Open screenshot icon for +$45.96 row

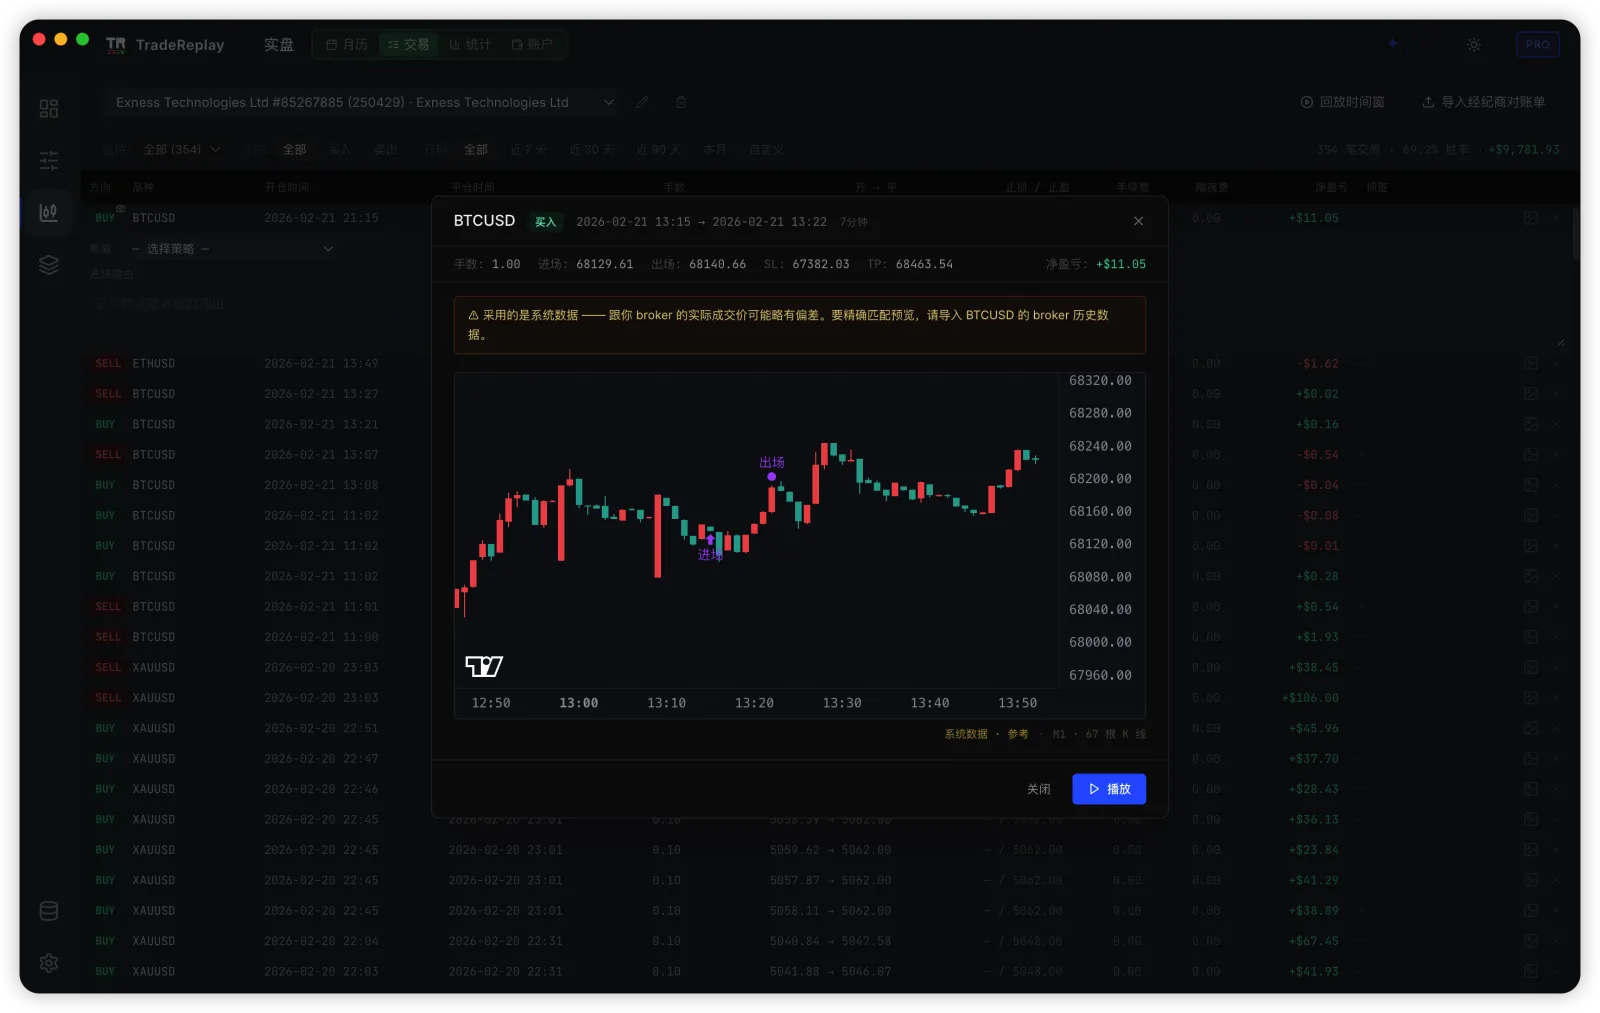pyautogui.click(x=1530, y=728)
